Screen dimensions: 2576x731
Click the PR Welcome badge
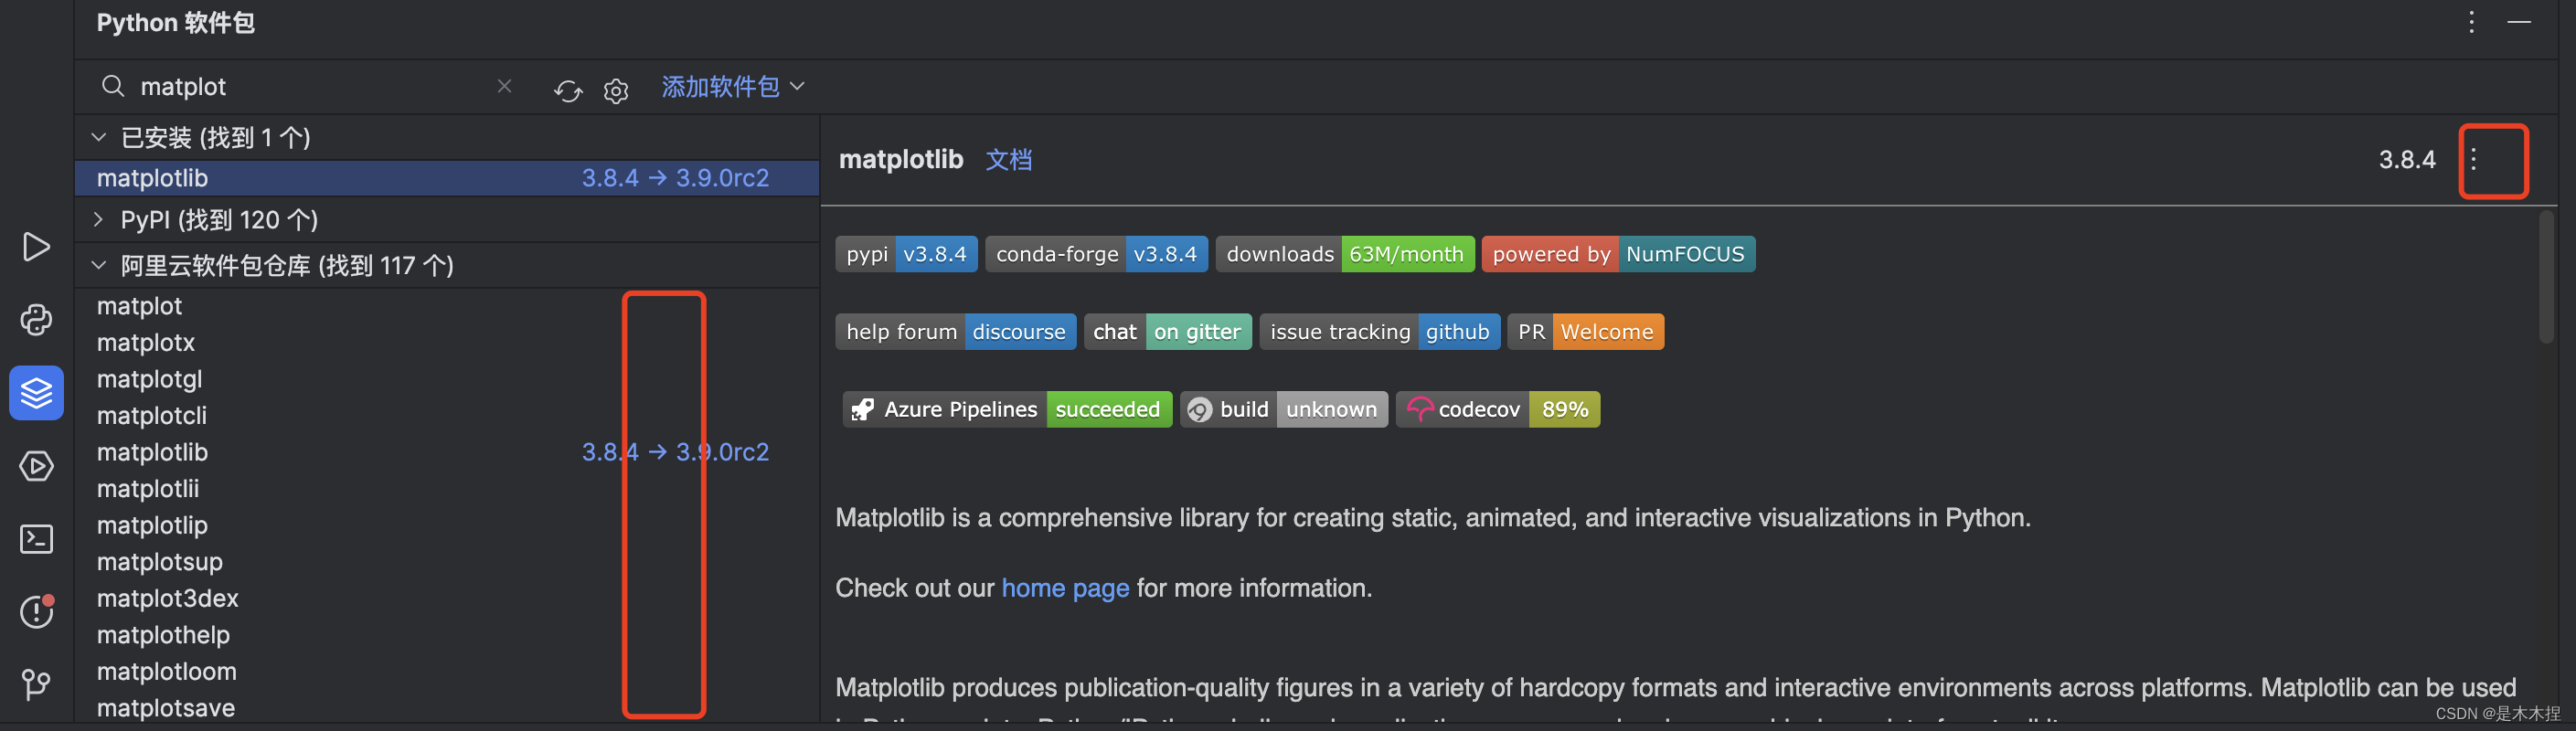1585,332
